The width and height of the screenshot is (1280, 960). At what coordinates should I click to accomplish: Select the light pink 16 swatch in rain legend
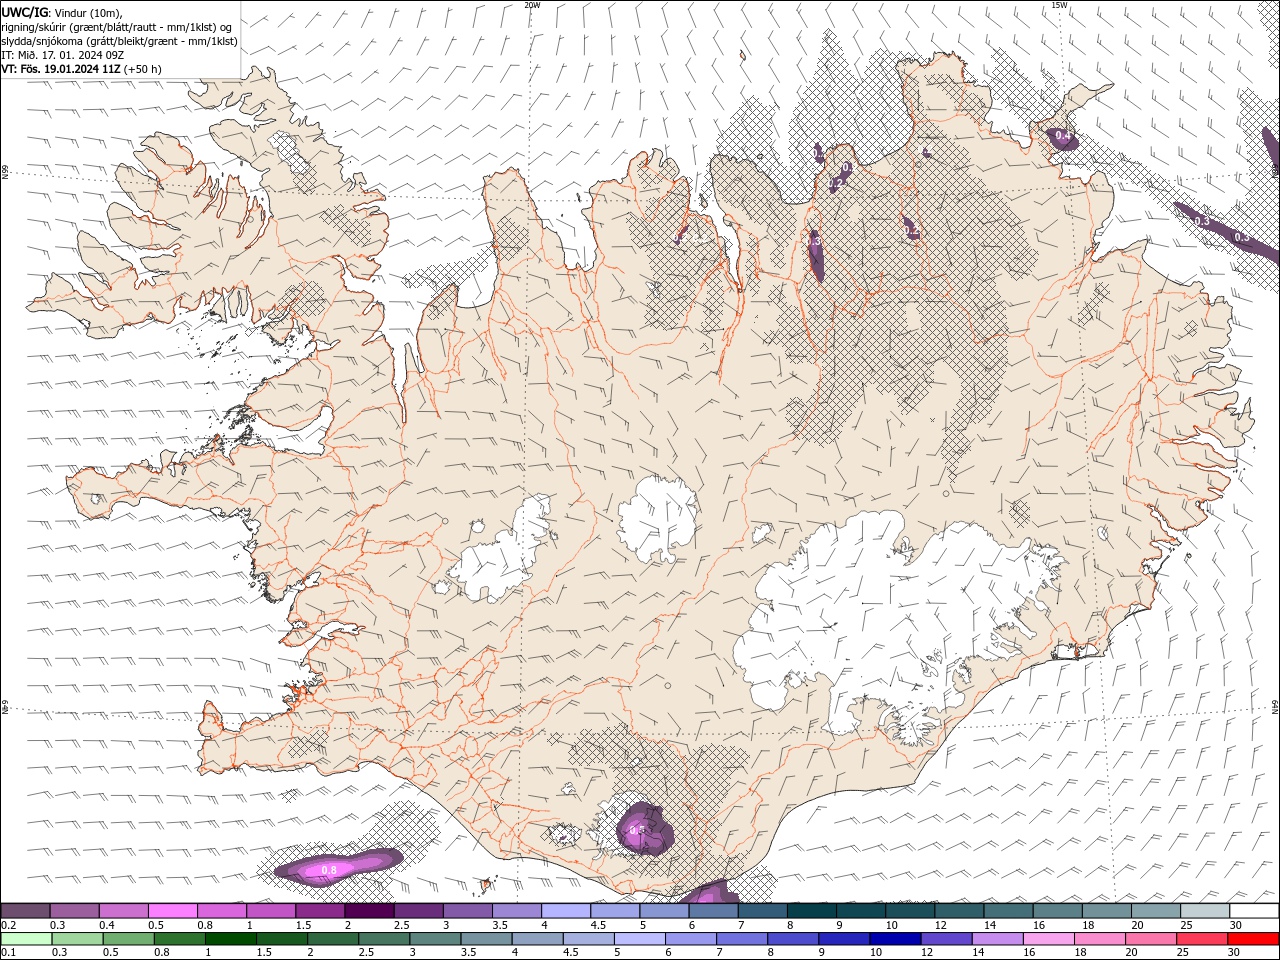point(1049,939)
